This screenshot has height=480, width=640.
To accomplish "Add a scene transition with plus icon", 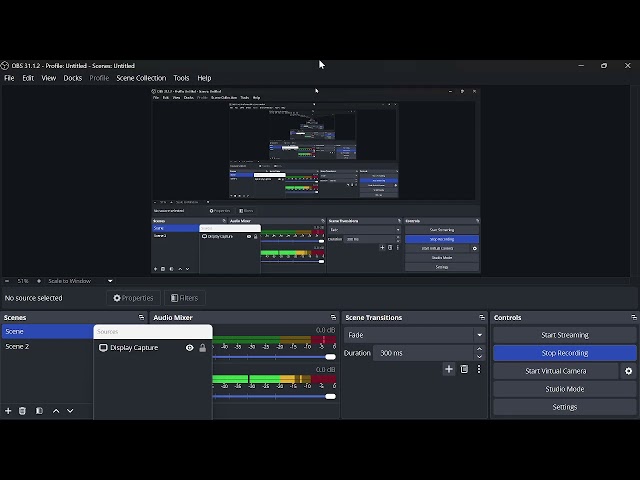I will click(449, 369).
